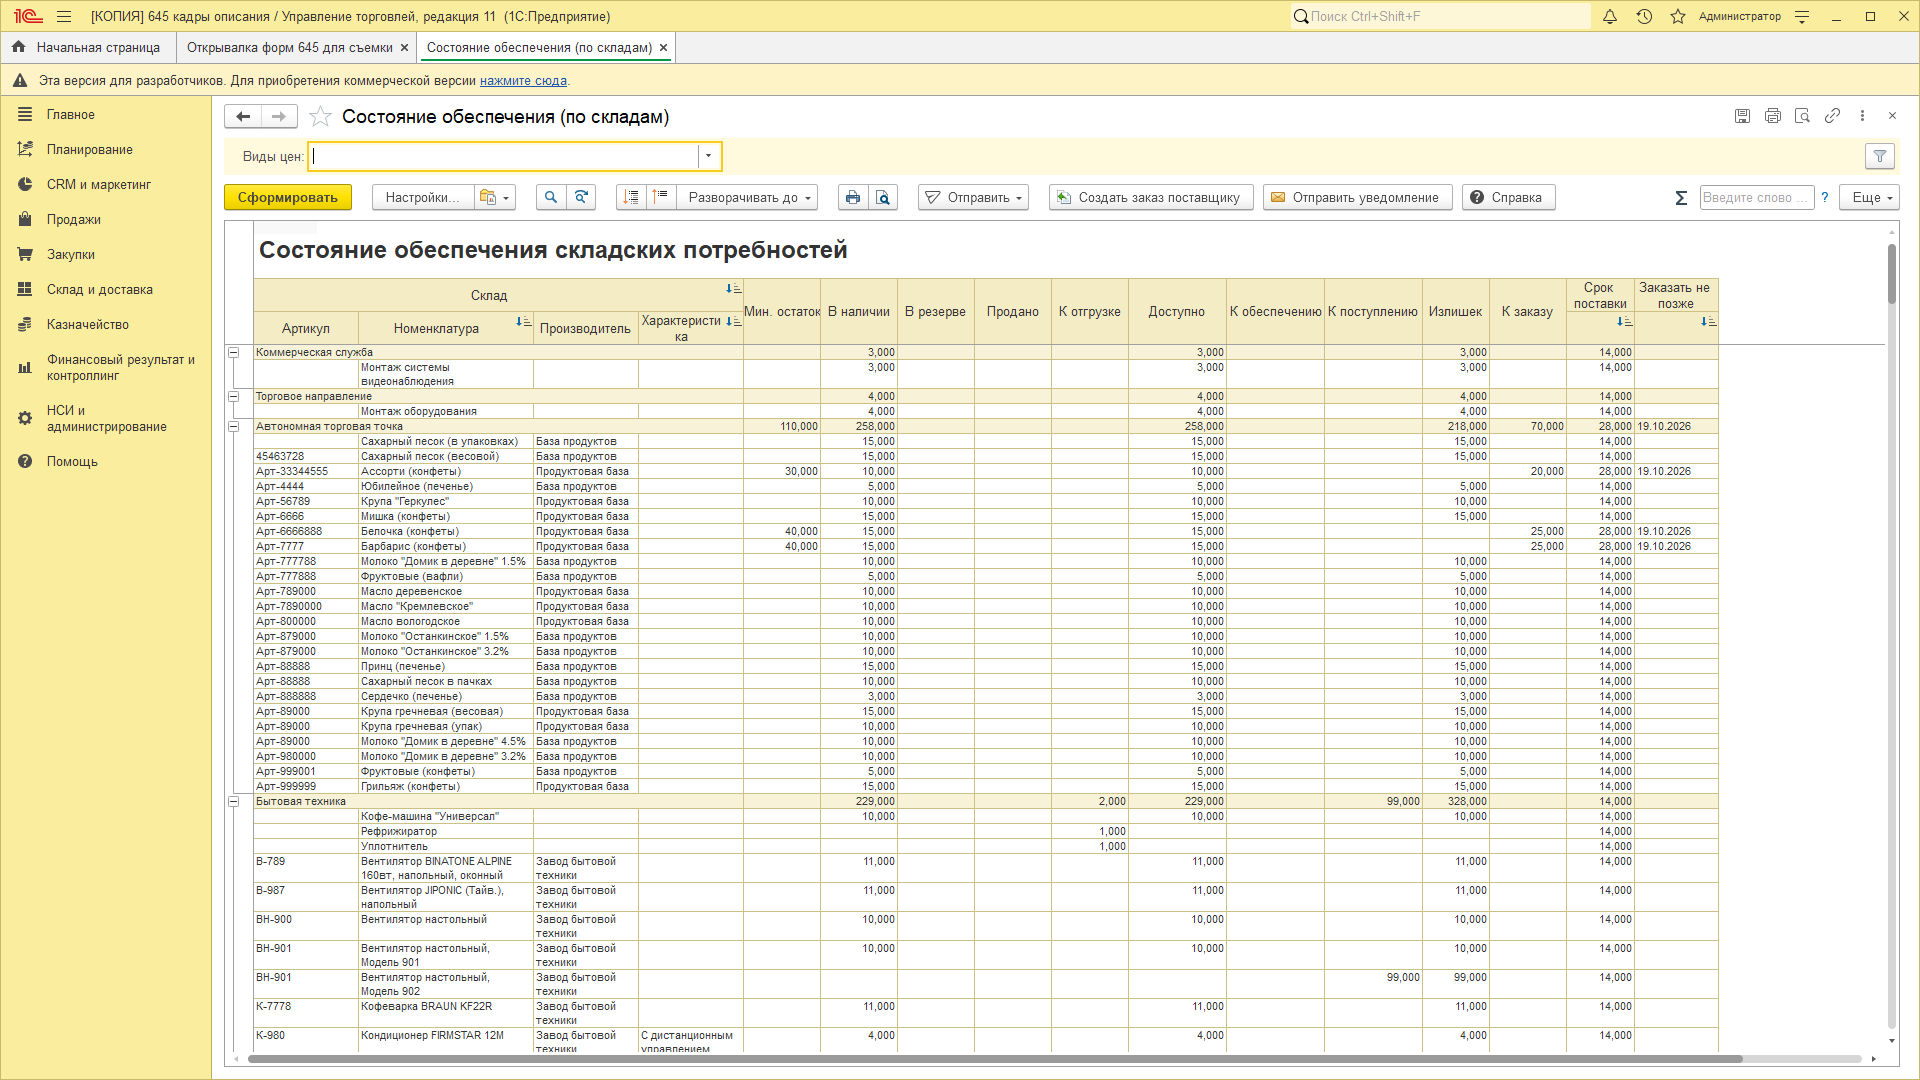Open the 1C hamburger main menu
The width and height of the screenshot is (1920, 1080).
[64, 16]
